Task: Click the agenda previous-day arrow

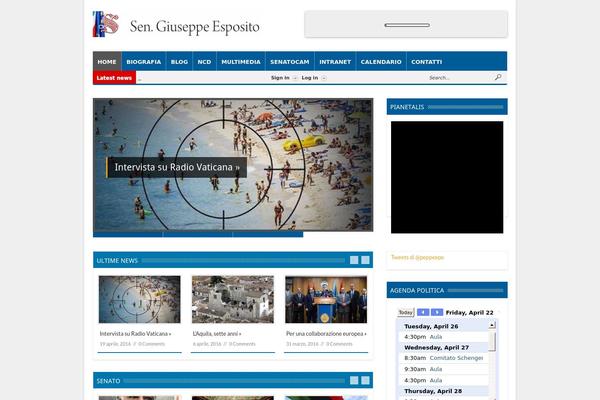Action: (x=423, y=312)
